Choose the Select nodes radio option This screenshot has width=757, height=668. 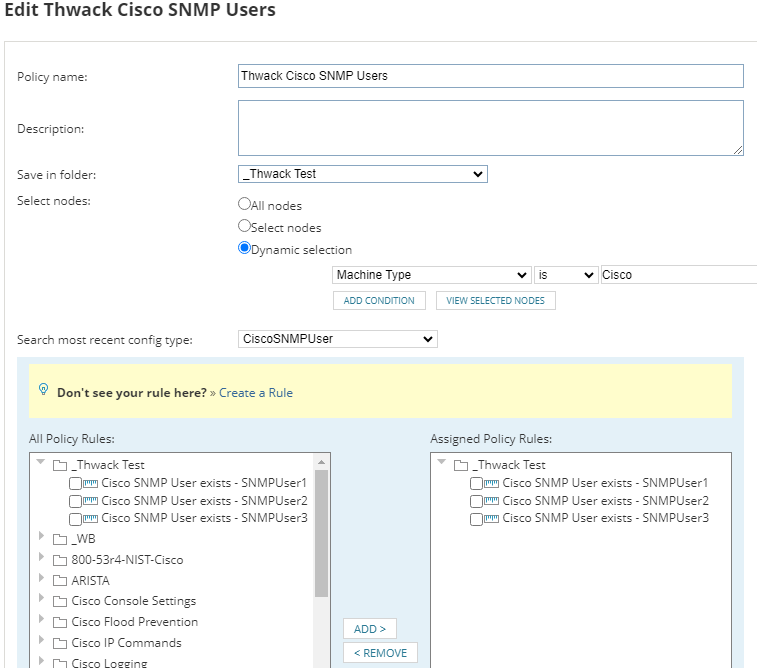tap(244, 226)
